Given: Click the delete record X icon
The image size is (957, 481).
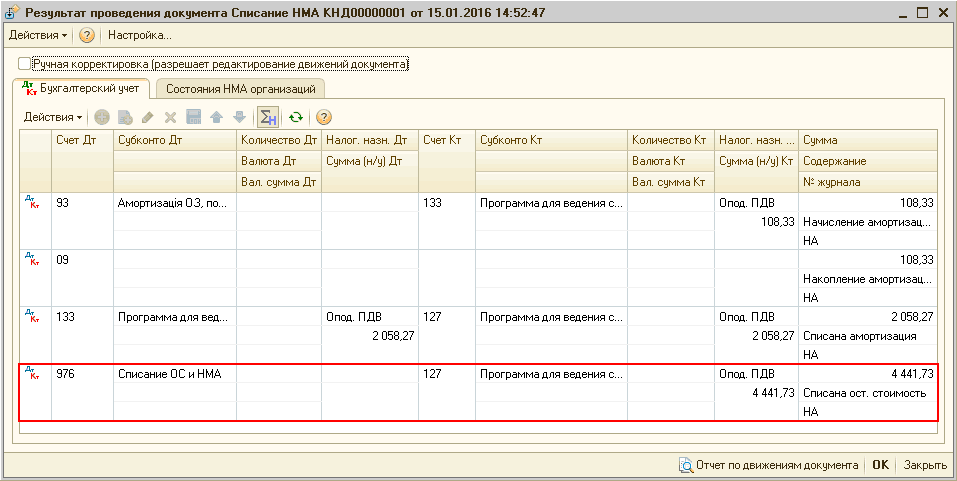Looking at the screenshot, I should (170, 117).
